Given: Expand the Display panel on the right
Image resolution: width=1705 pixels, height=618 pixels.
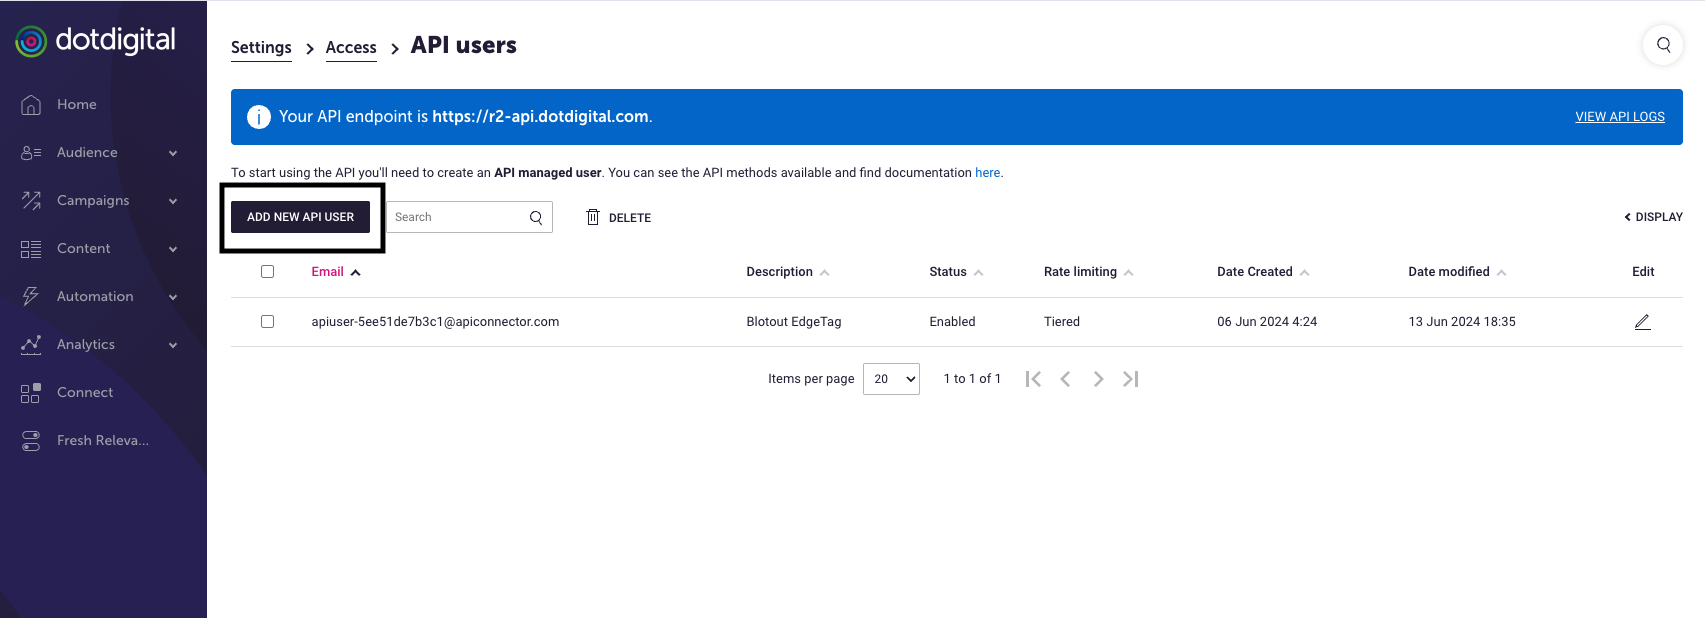Looking at the screenshot, I should click(x=1653, y=217).
